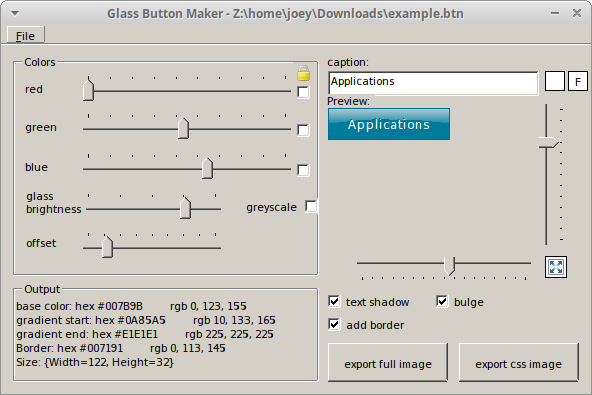Open the File menu
This screenshot has height=395, width=592.
(25, 35)
